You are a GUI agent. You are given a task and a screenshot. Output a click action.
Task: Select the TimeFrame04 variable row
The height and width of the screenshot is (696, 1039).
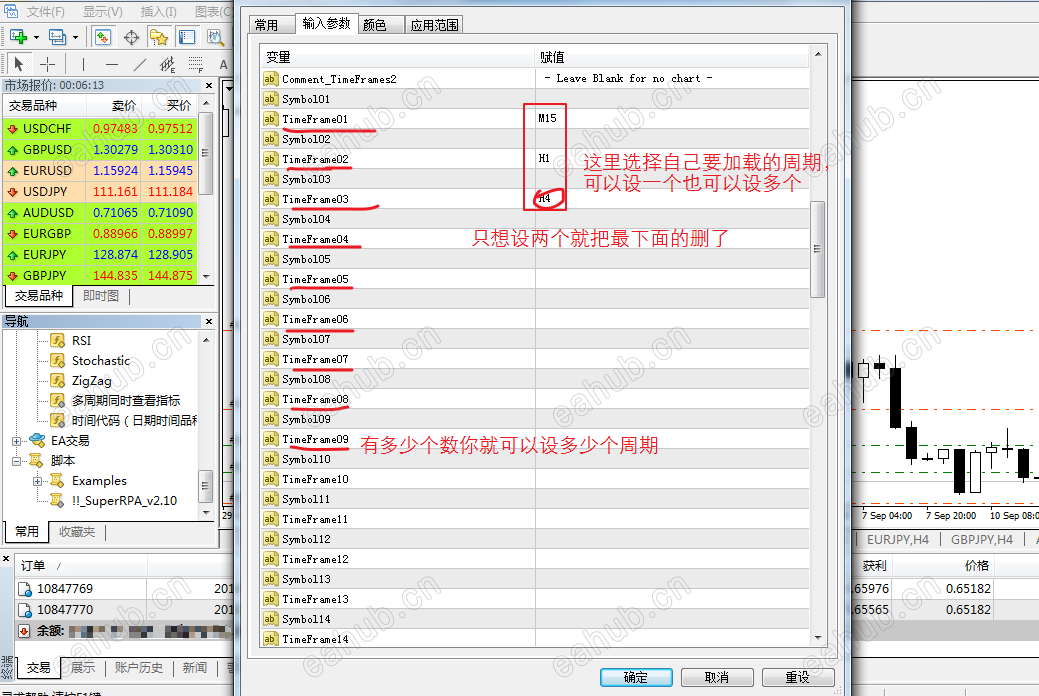click(x=534, y=239)
